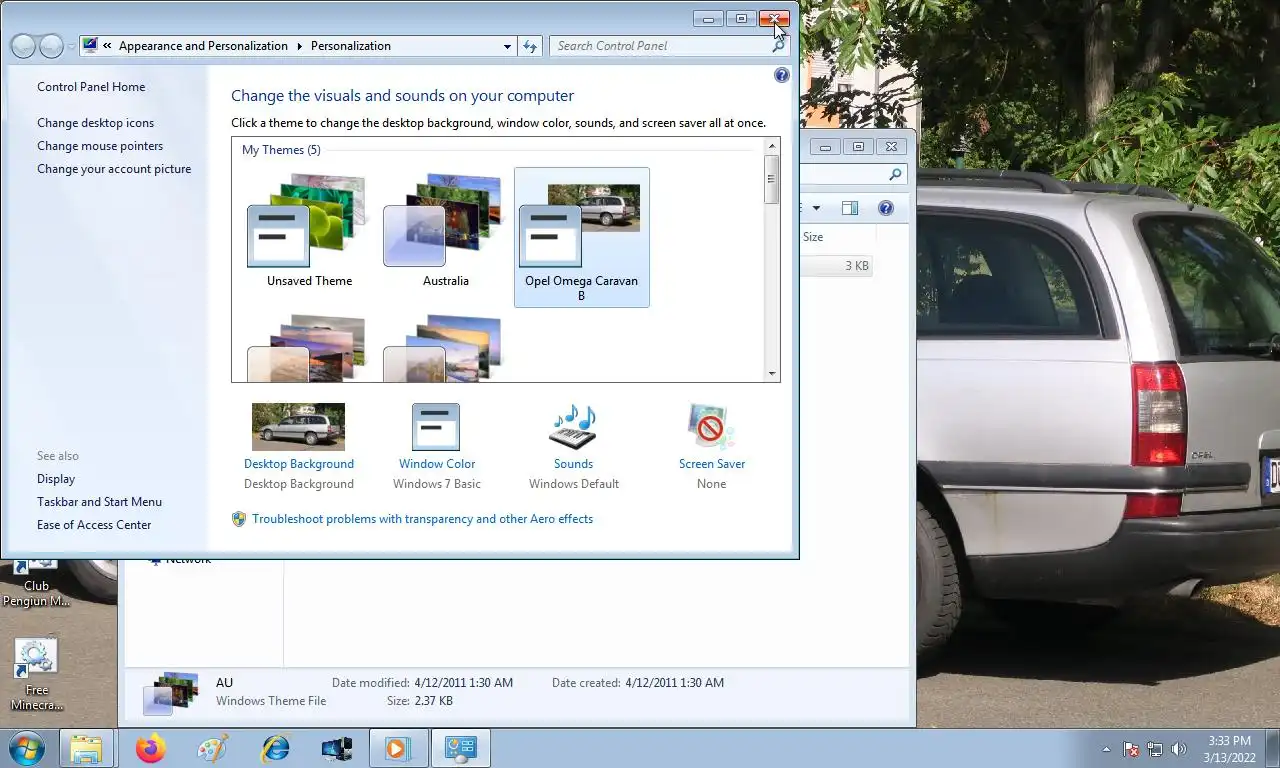
Task: Open Ease of Access Center
Action: (94, 525)
